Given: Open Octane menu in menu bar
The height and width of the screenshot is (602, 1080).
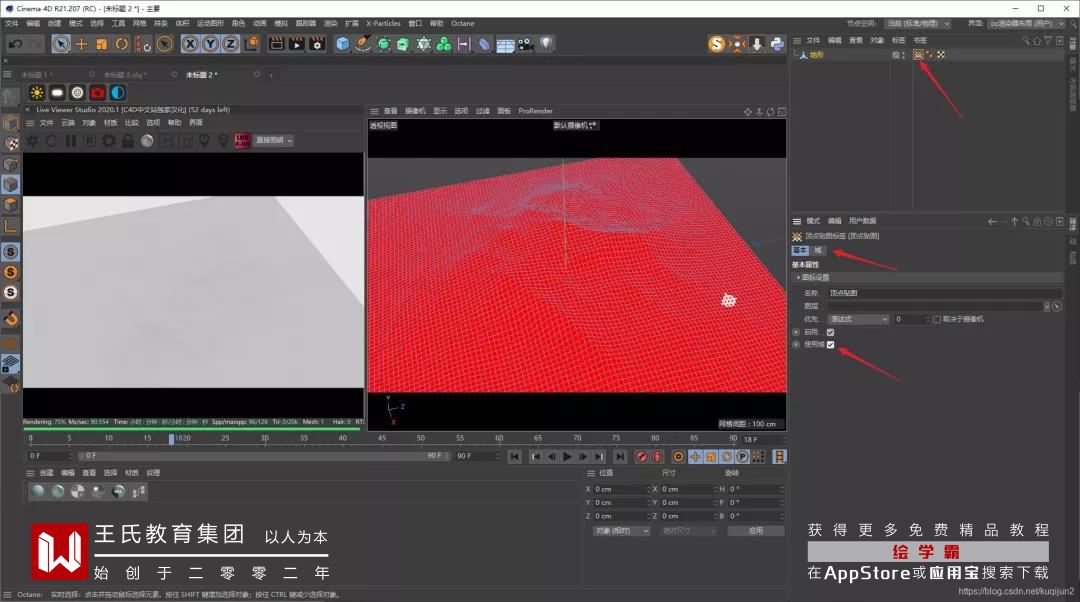Looking at the screenshot, I should click(x=463, y=23).
